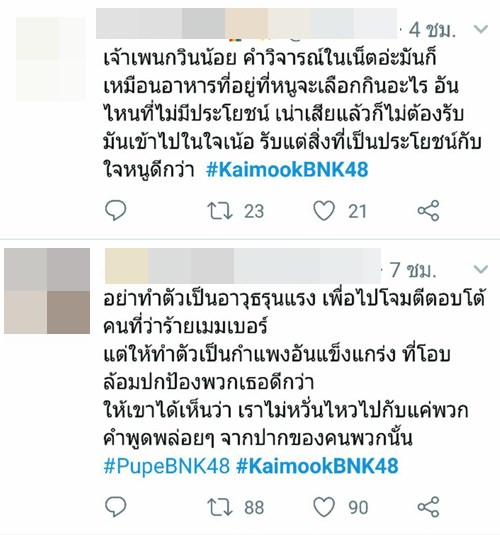Share the first tweet
This screenshot has width=500, height=535.
pos(428,211)
